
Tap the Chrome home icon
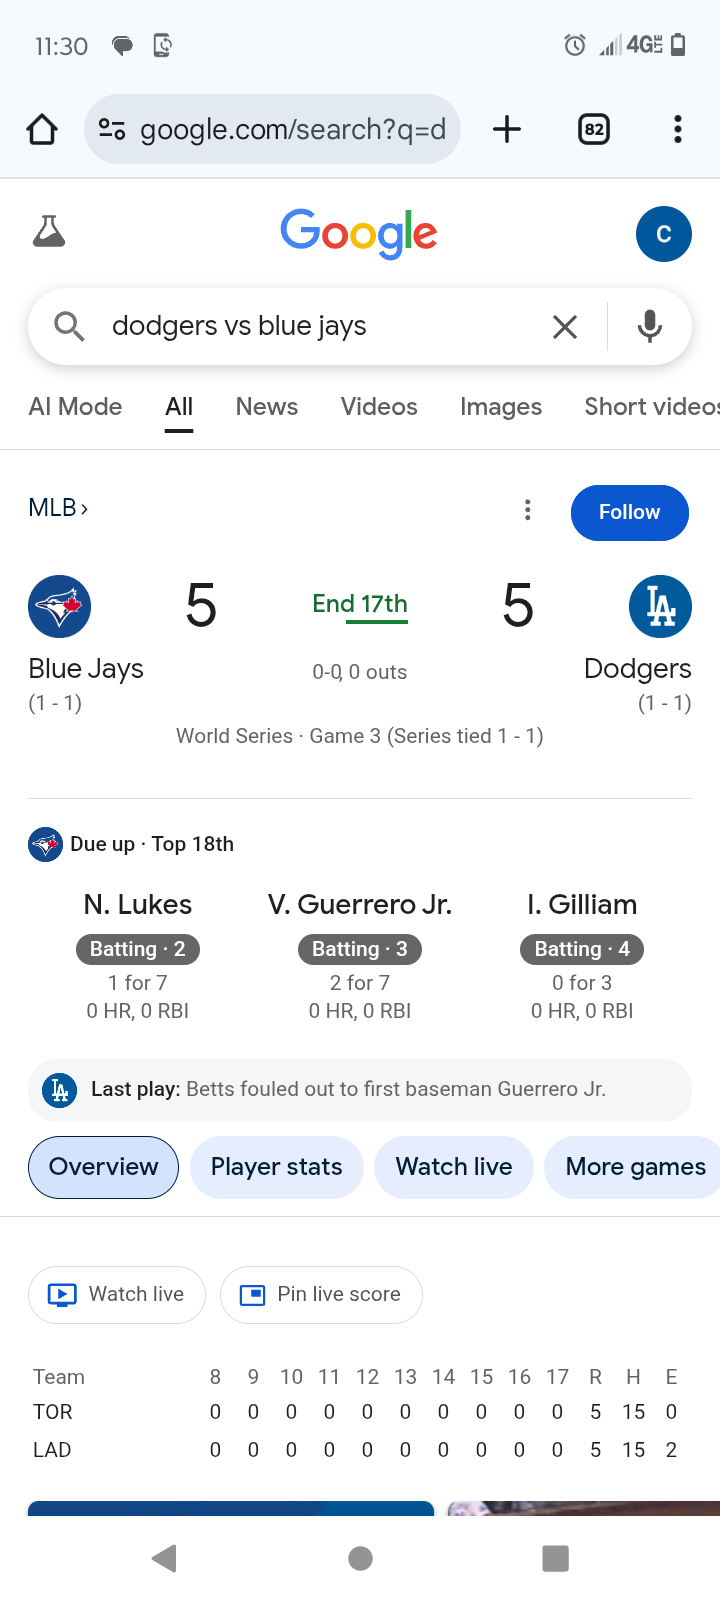pos(42,129)
